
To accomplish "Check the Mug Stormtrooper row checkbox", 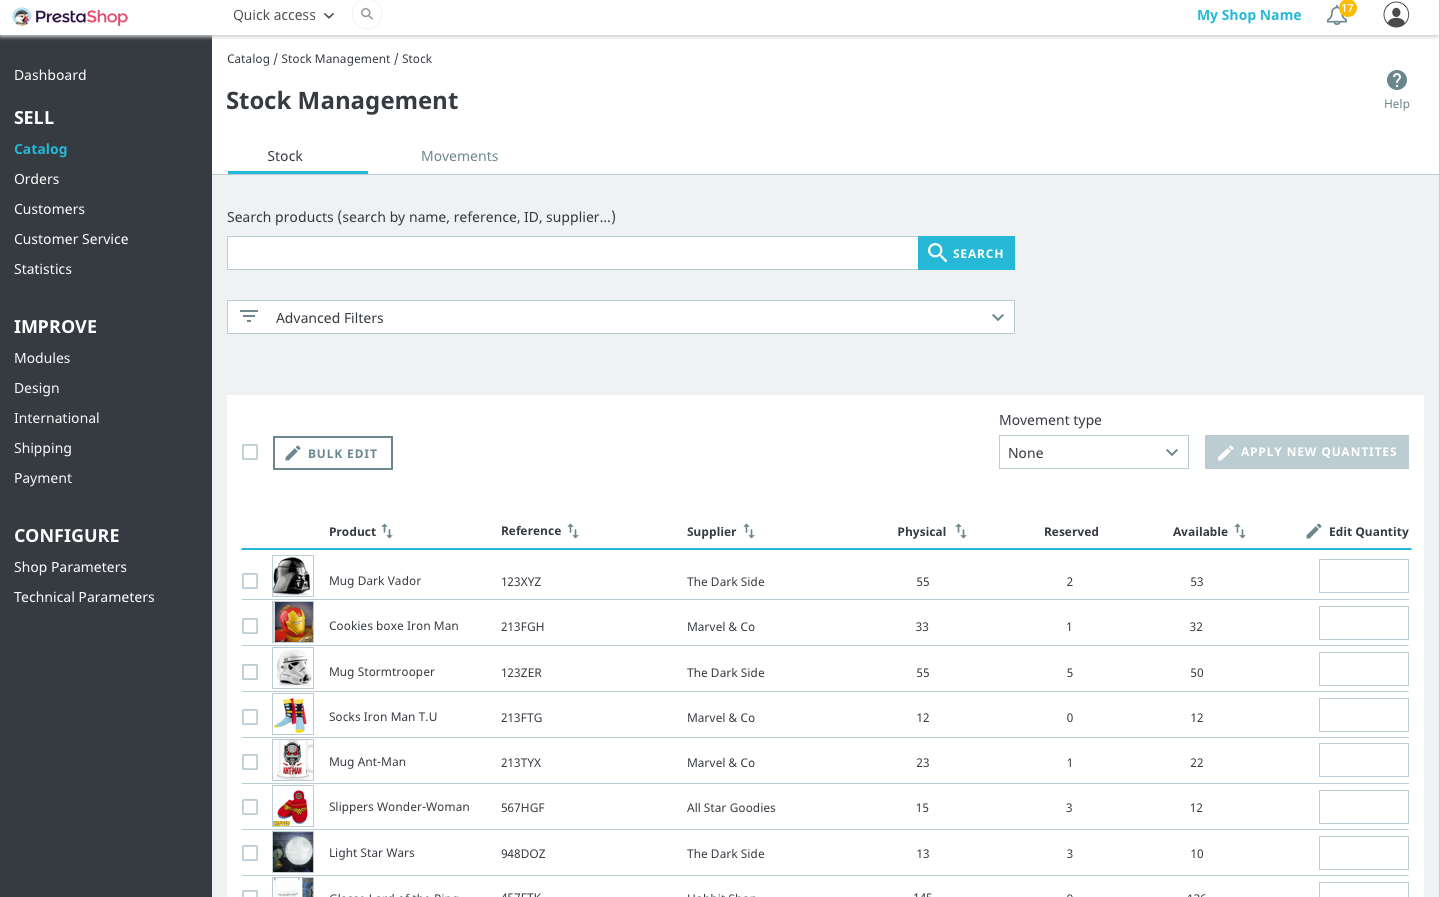I will pyautogui.click(x=250, y=672).
